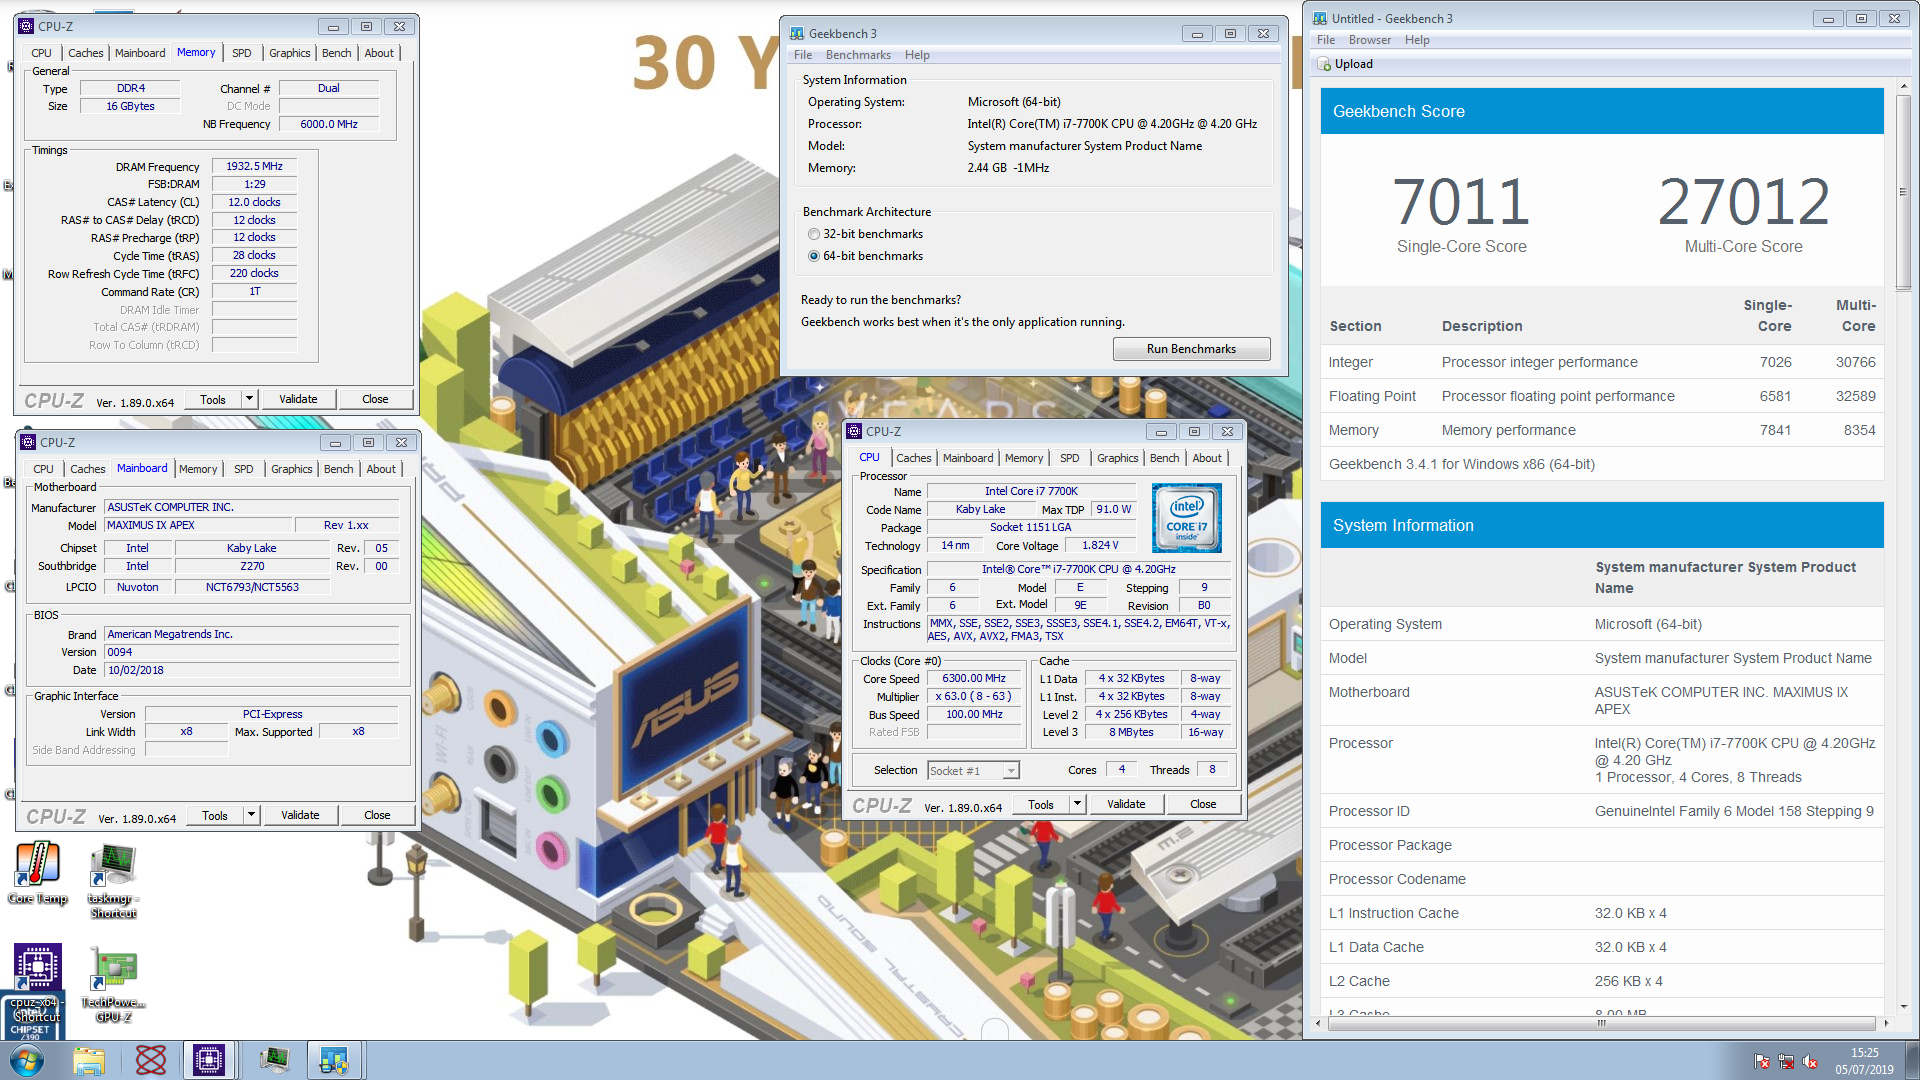Click the title bar icon of the Mainboard CPU-Z window

coord(28,443)
